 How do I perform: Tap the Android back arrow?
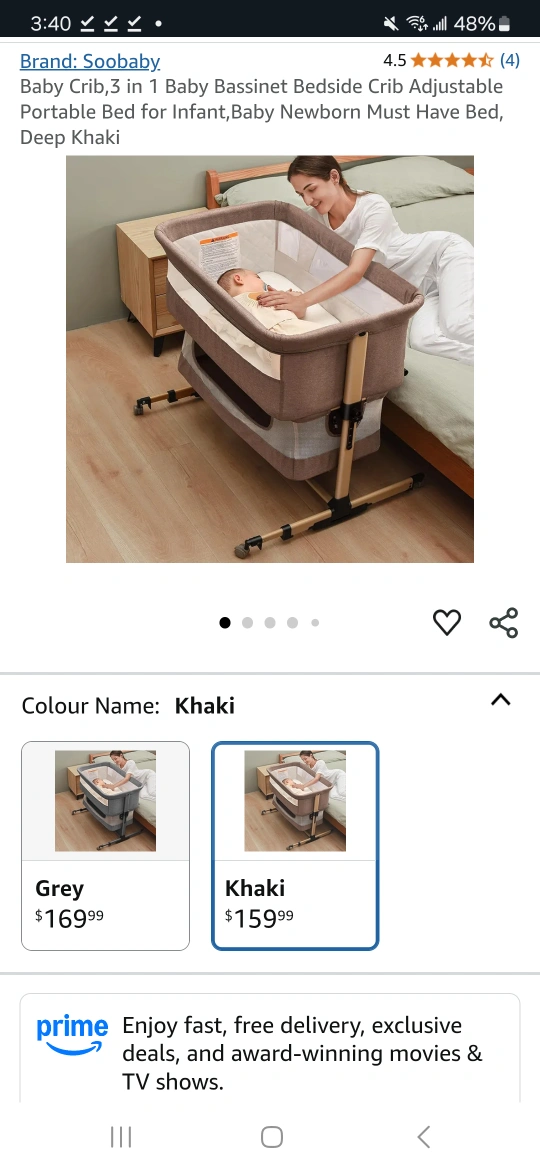point(424,1136)
